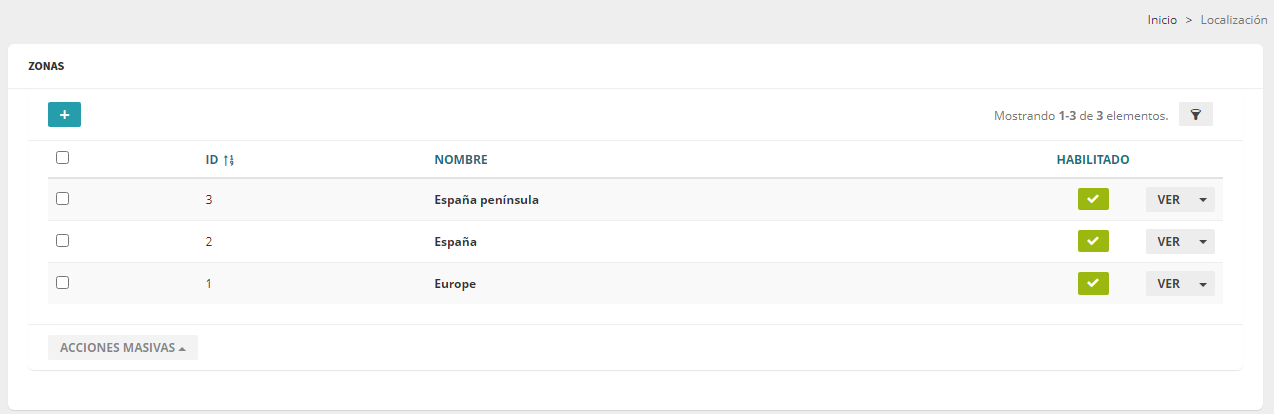1274x414 pixels.
Task: Mark the checkbox for España row
Action: click(62, 241)
